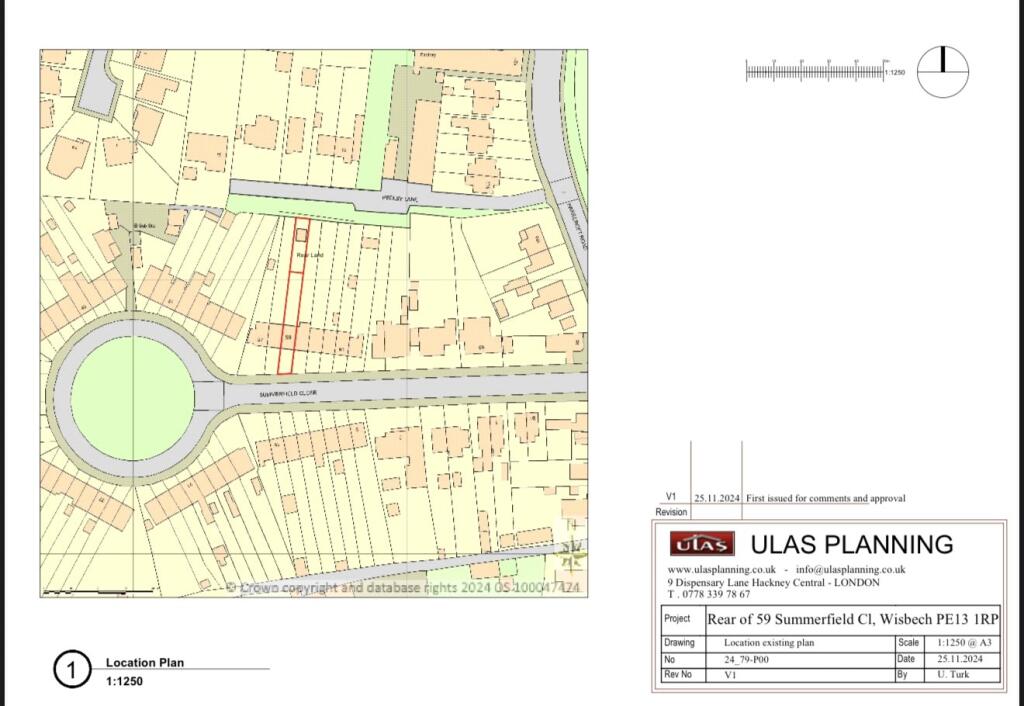The height and width of the screenshot is (706, 1024).
Task: Click the info@ulasplanning.co.uk email address
Action: 851,569
